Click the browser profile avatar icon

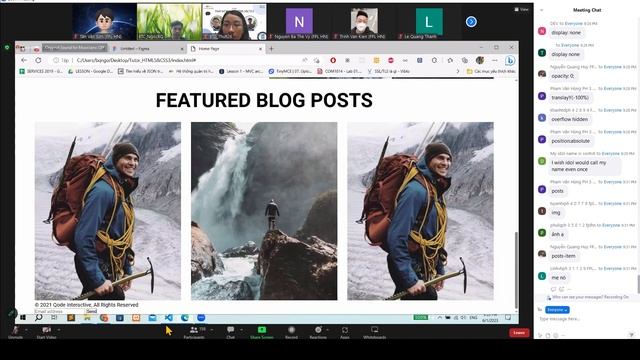[x=480, y=60]
